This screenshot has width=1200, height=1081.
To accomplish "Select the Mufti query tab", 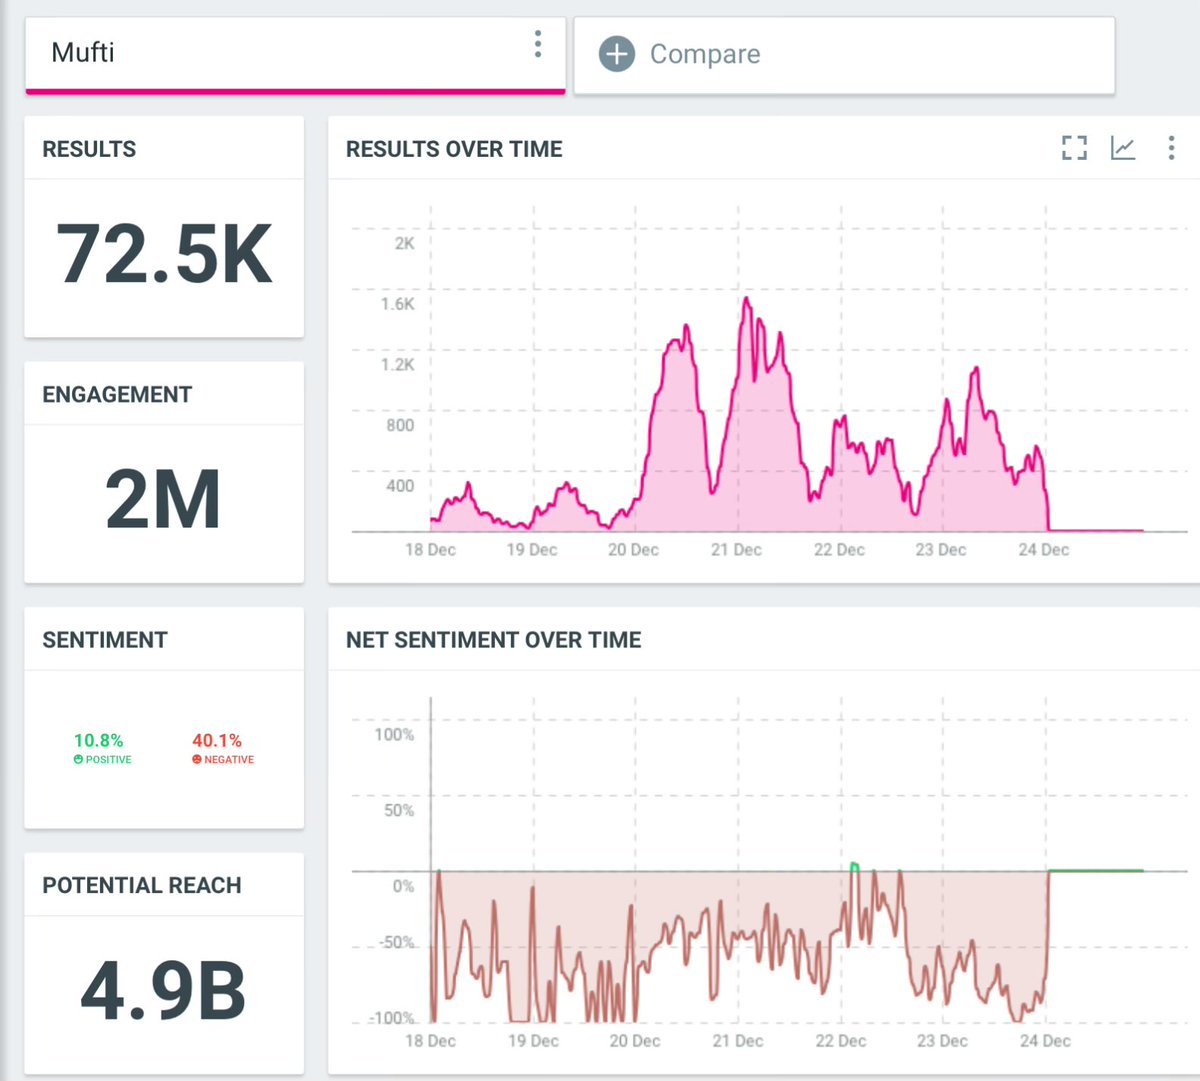I will 295,55.
